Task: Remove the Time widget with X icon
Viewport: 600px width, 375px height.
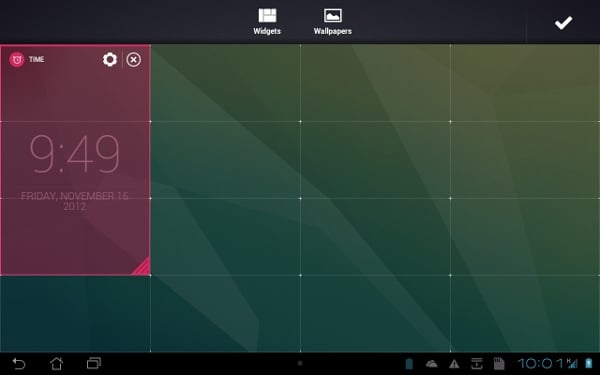Action: coord(134,60)
